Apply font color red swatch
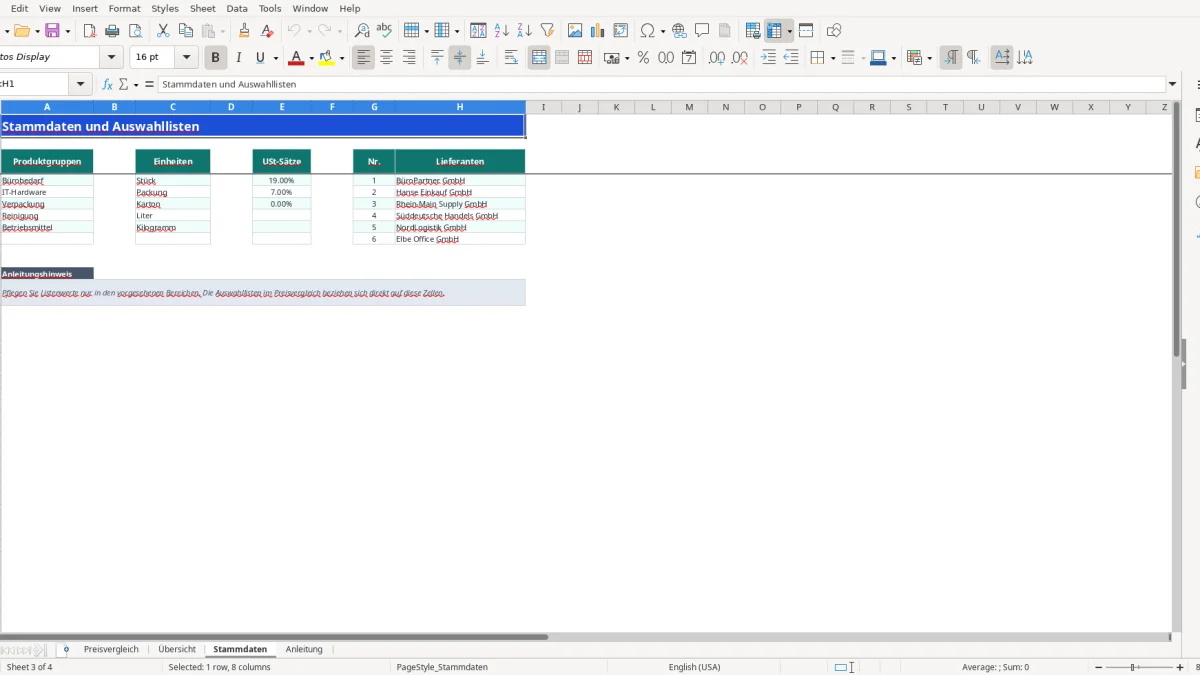 [295, 58]
